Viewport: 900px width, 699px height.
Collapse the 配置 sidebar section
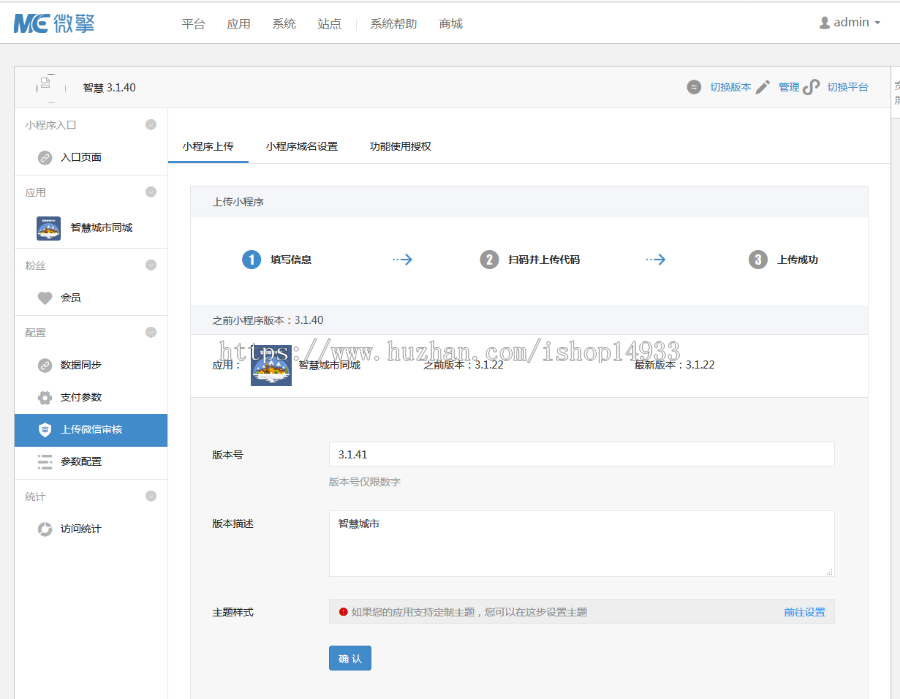[x=150, y=332]
